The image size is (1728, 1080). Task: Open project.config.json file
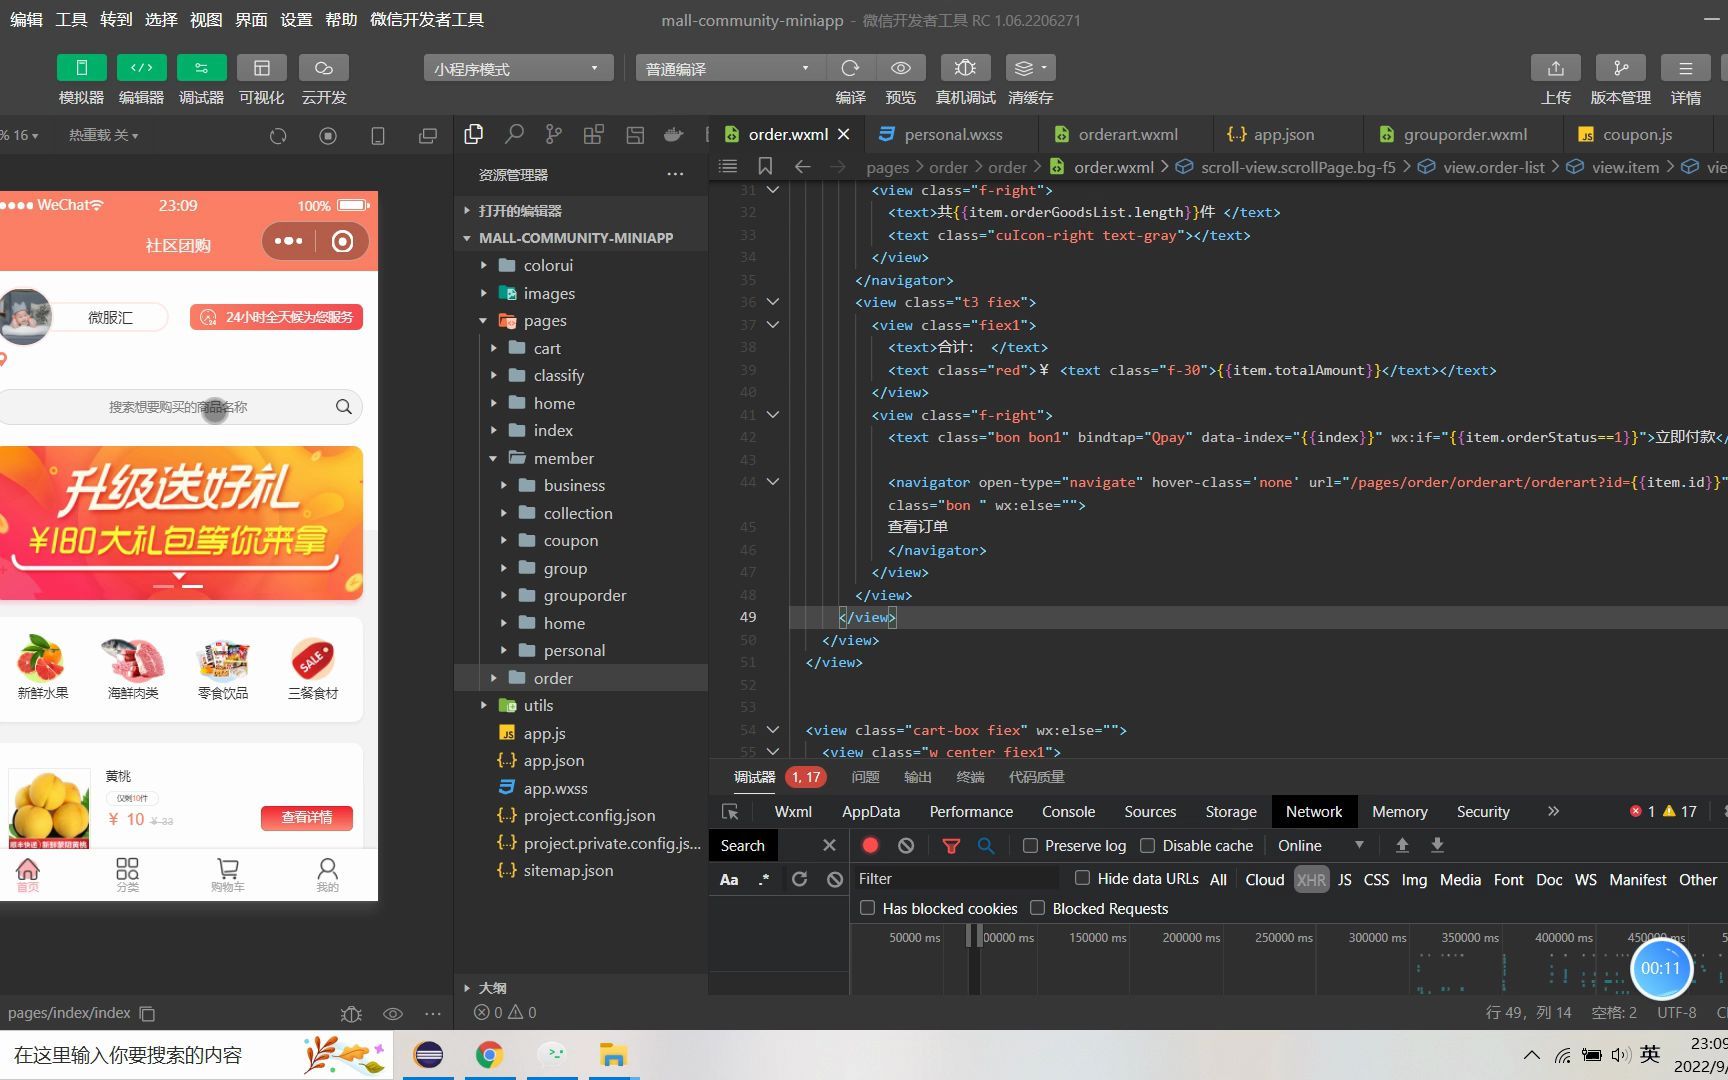[x=589, y=815]
